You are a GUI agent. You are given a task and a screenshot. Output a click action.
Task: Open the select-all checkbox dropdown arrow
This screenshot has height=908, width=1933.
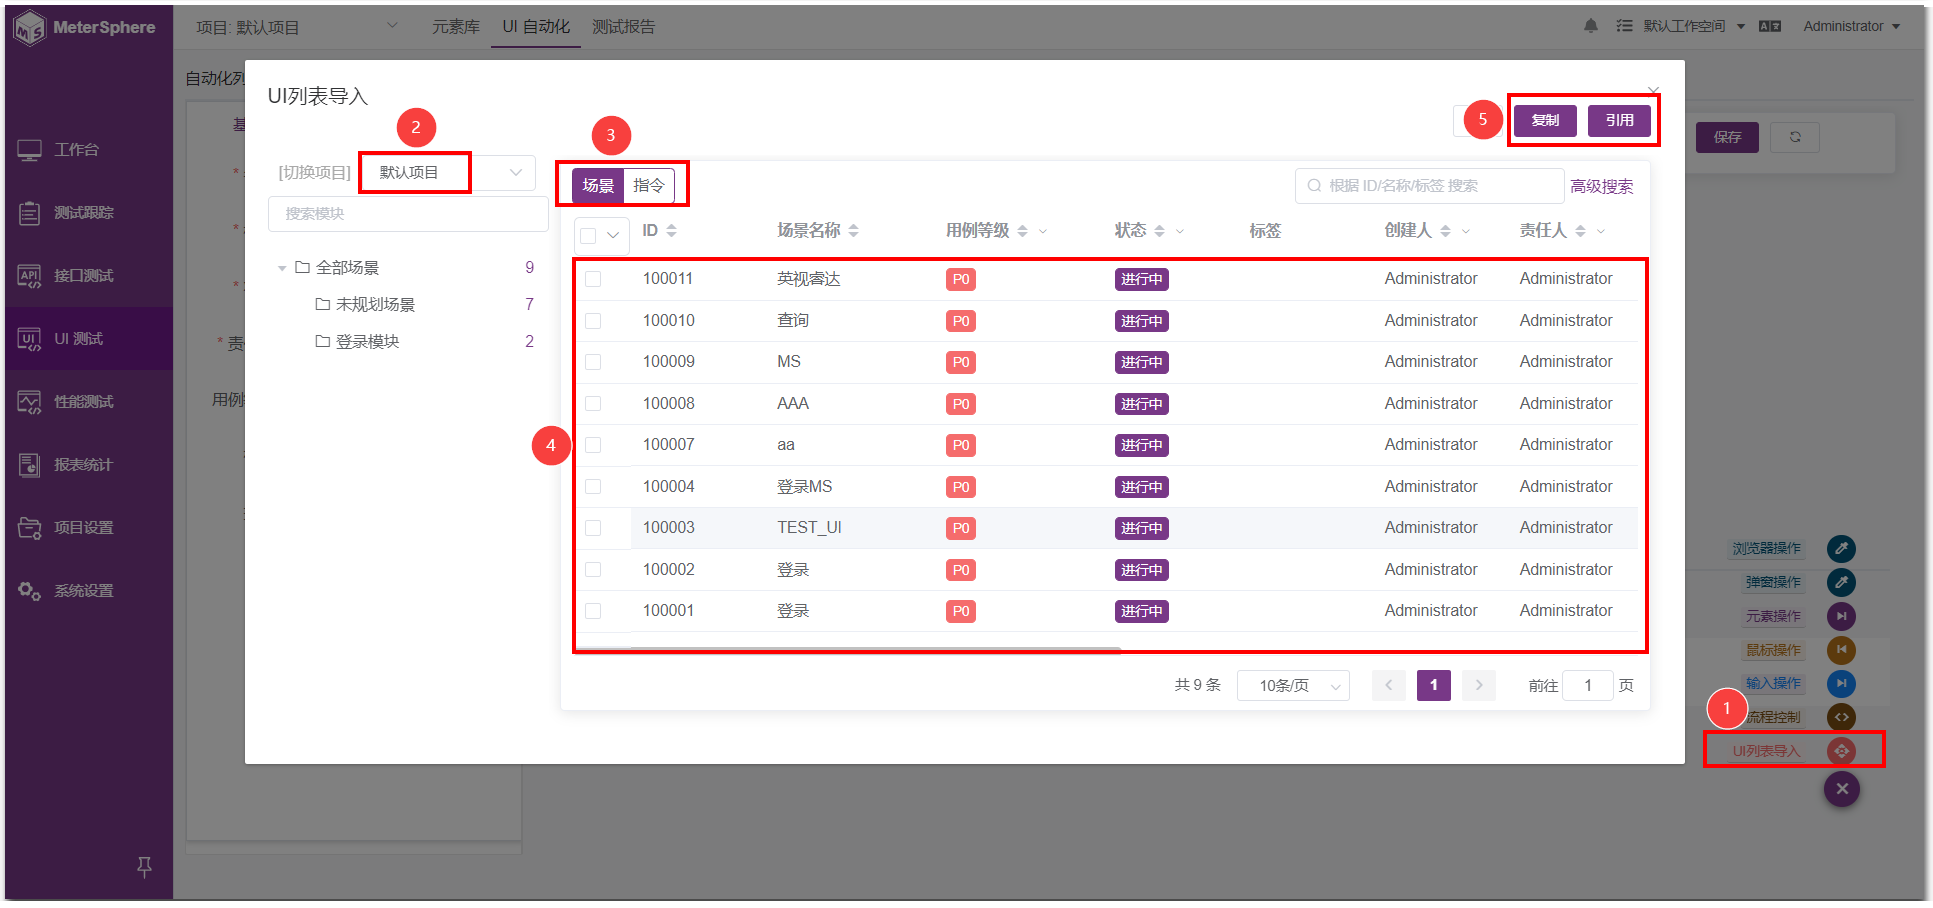click(x=613, y=235)
